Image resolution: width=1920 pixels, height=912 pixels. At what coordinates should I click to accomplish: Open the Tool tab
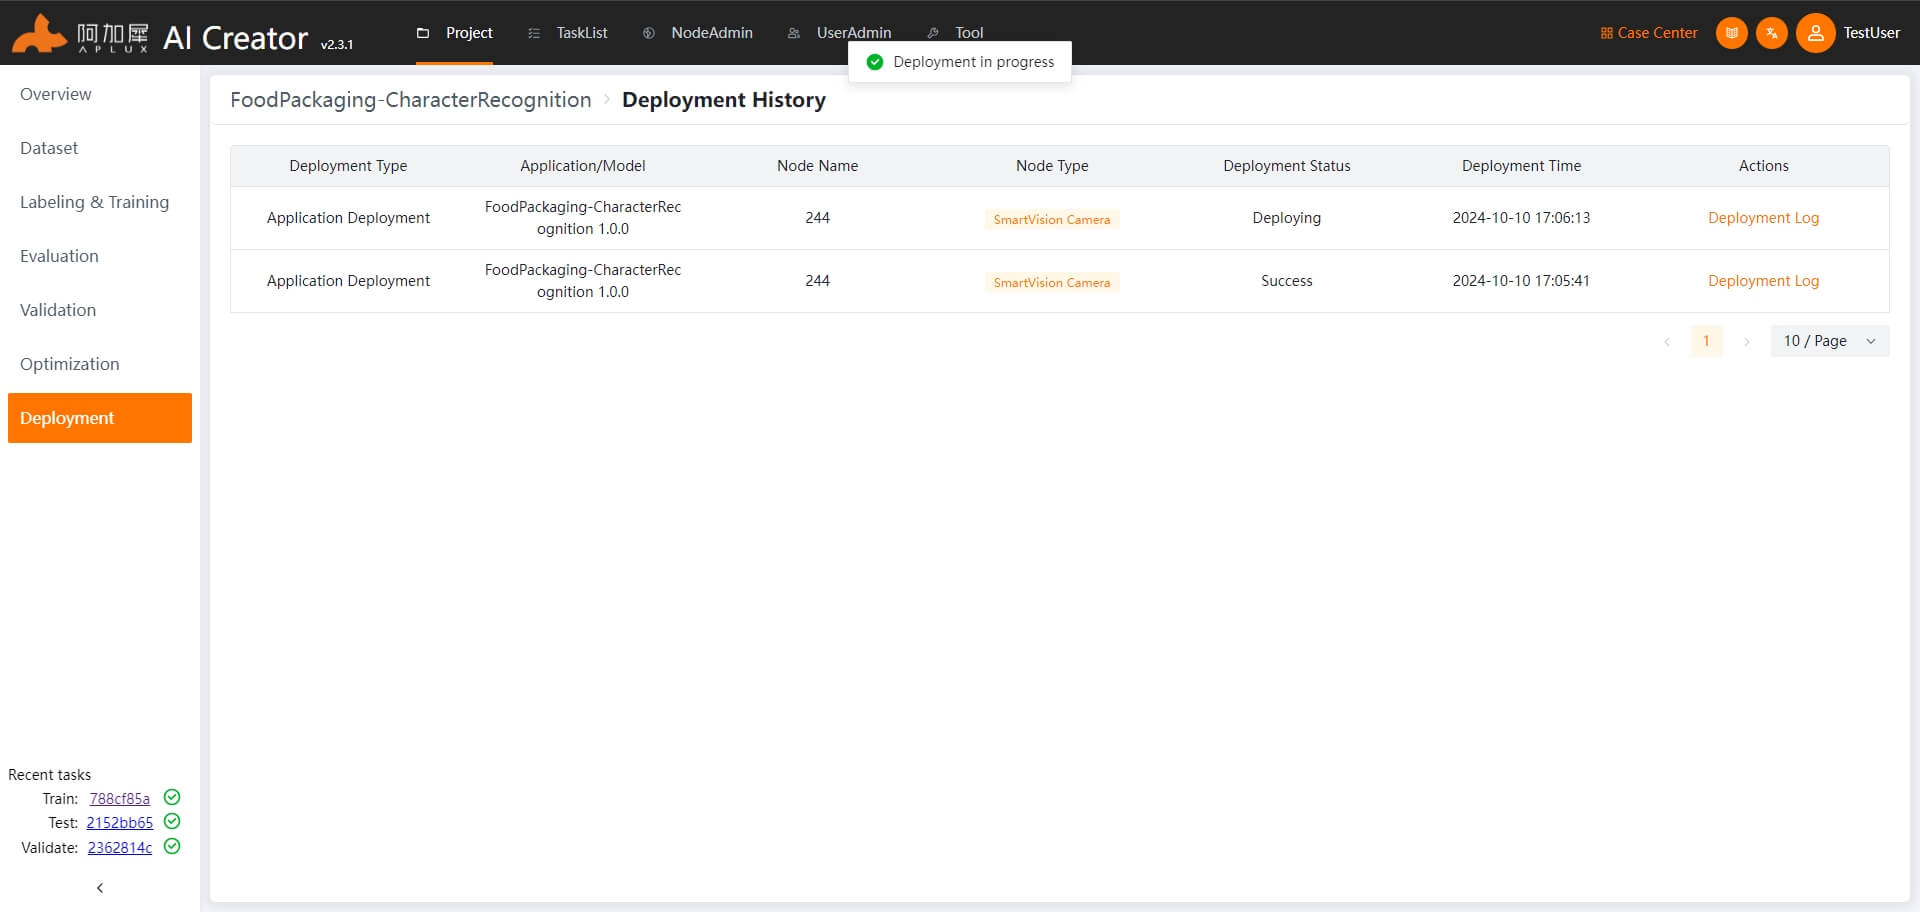(x=955, y=33)
